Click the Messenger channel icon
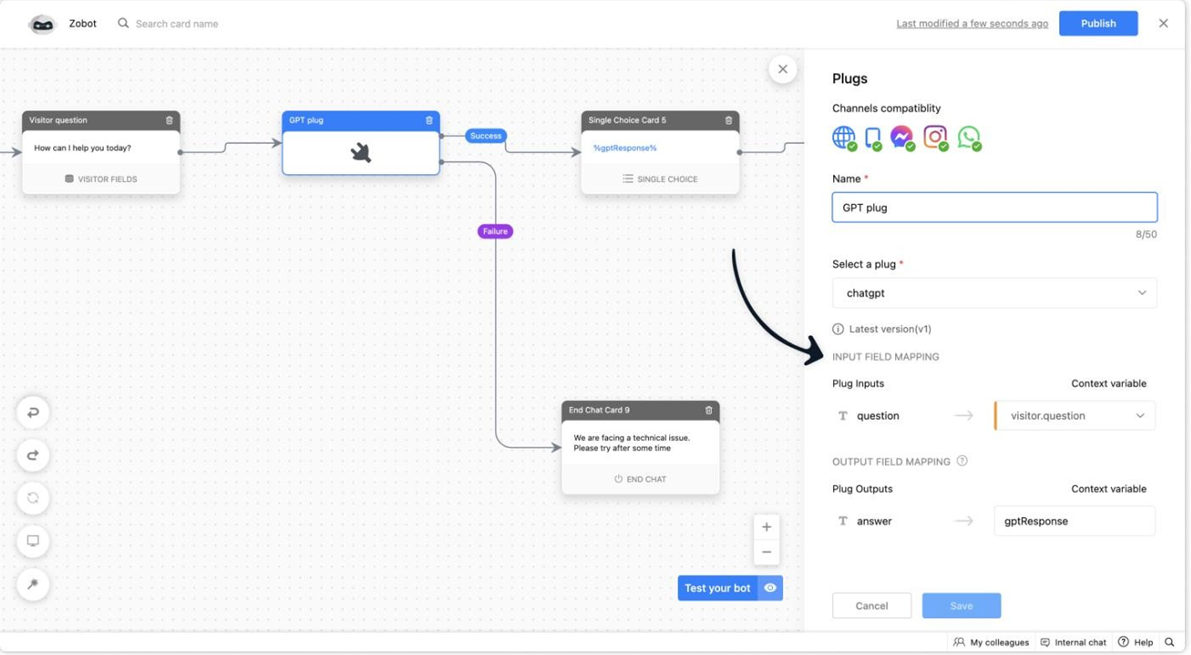 (902, 138)
